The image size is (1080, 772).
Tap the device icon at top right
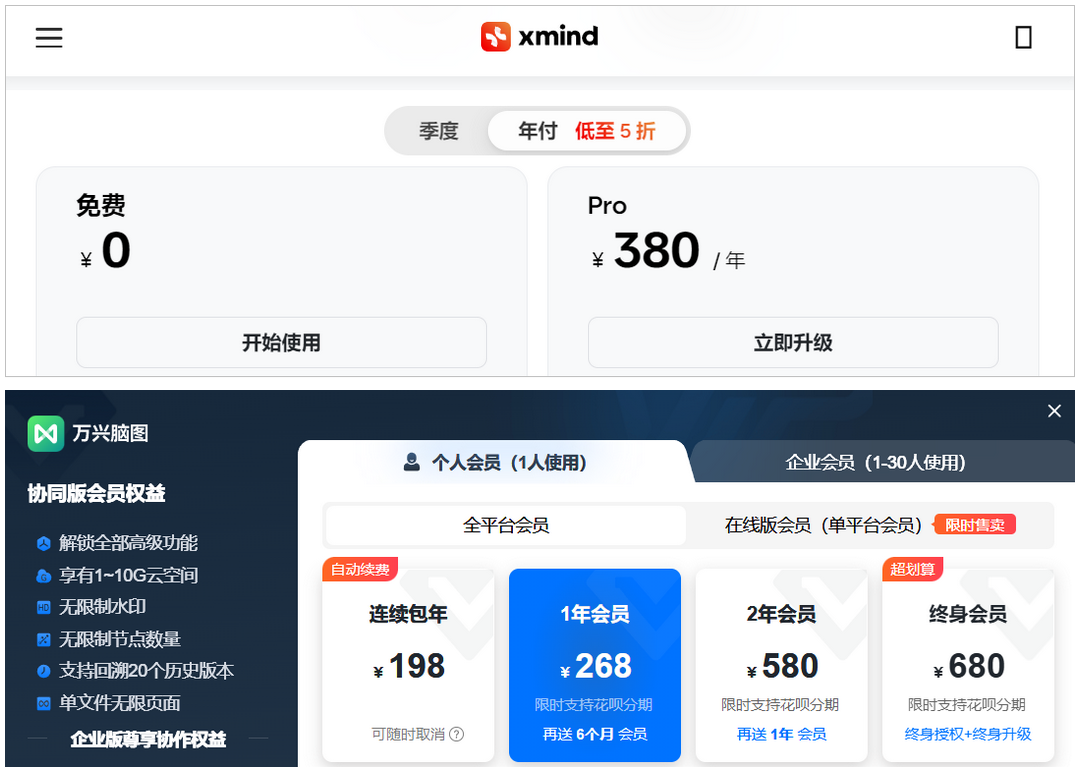point(1023,38)
